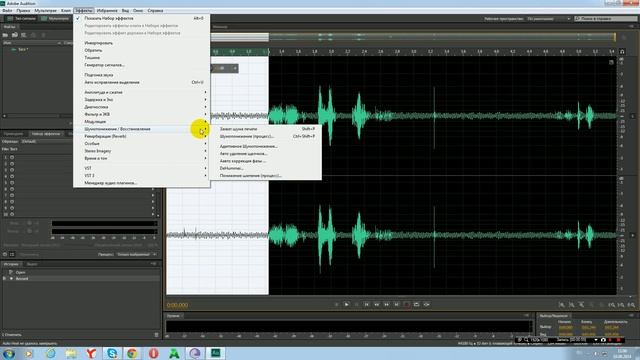The image size is (640, 360).
Task: Choose DeHummer in submenu
Action: [265, 168]
